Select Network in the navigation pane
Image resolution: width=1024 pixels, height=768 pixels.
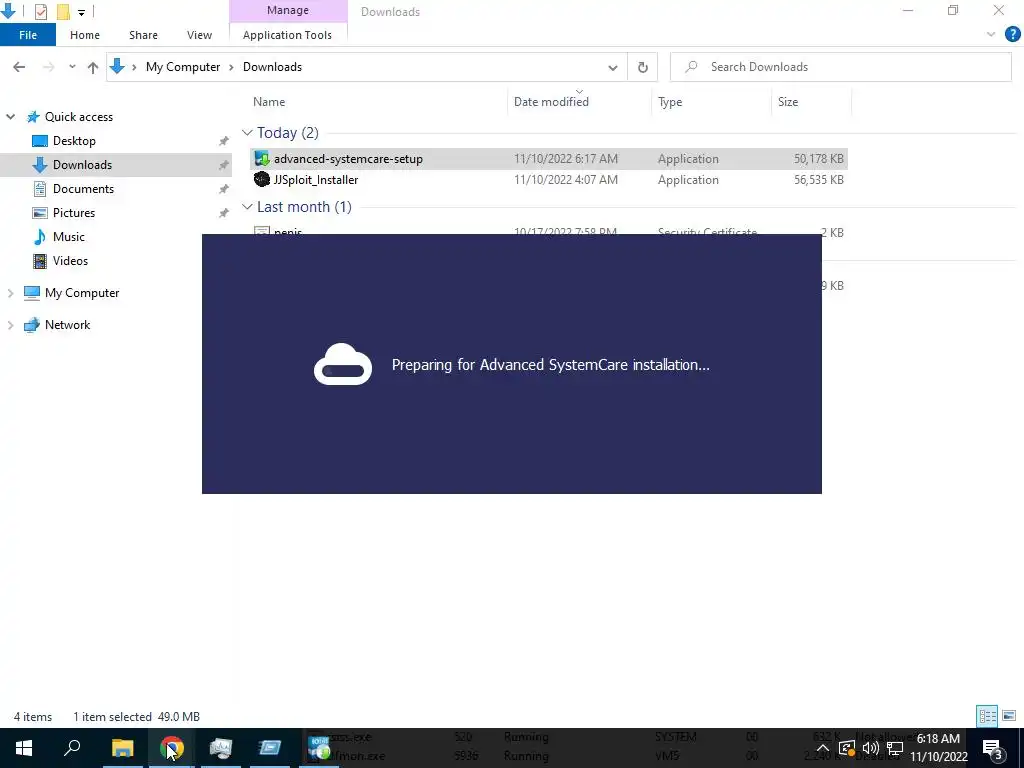pyautogui.click(x=67, y=325)
